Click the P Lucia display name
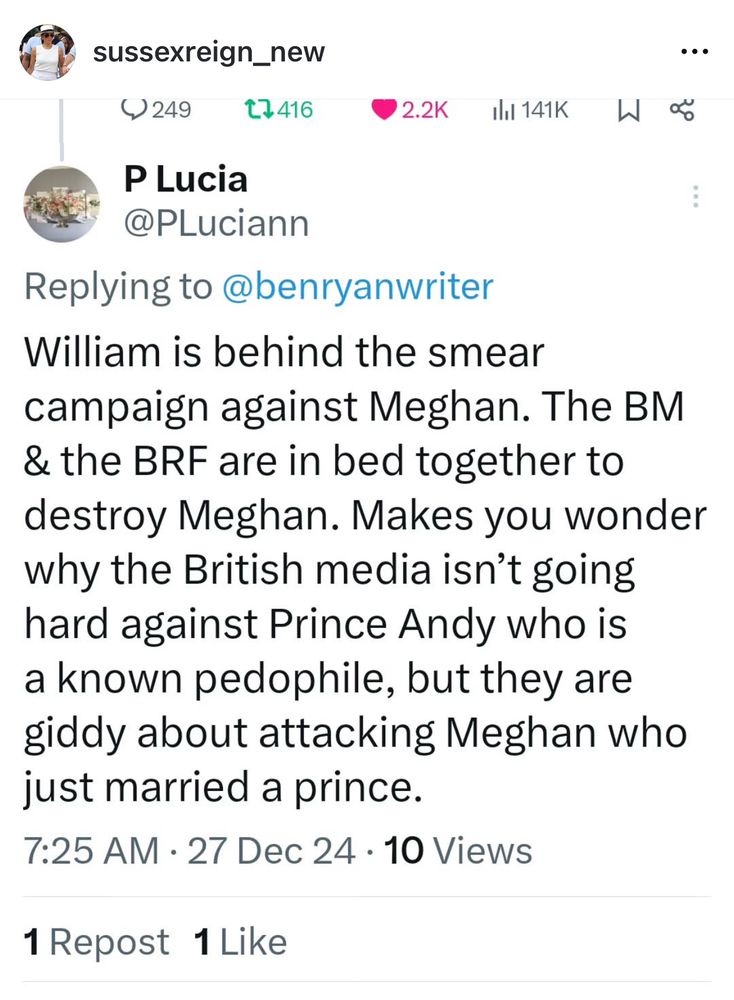734x1000 pixels. click(x=185, y=180)
